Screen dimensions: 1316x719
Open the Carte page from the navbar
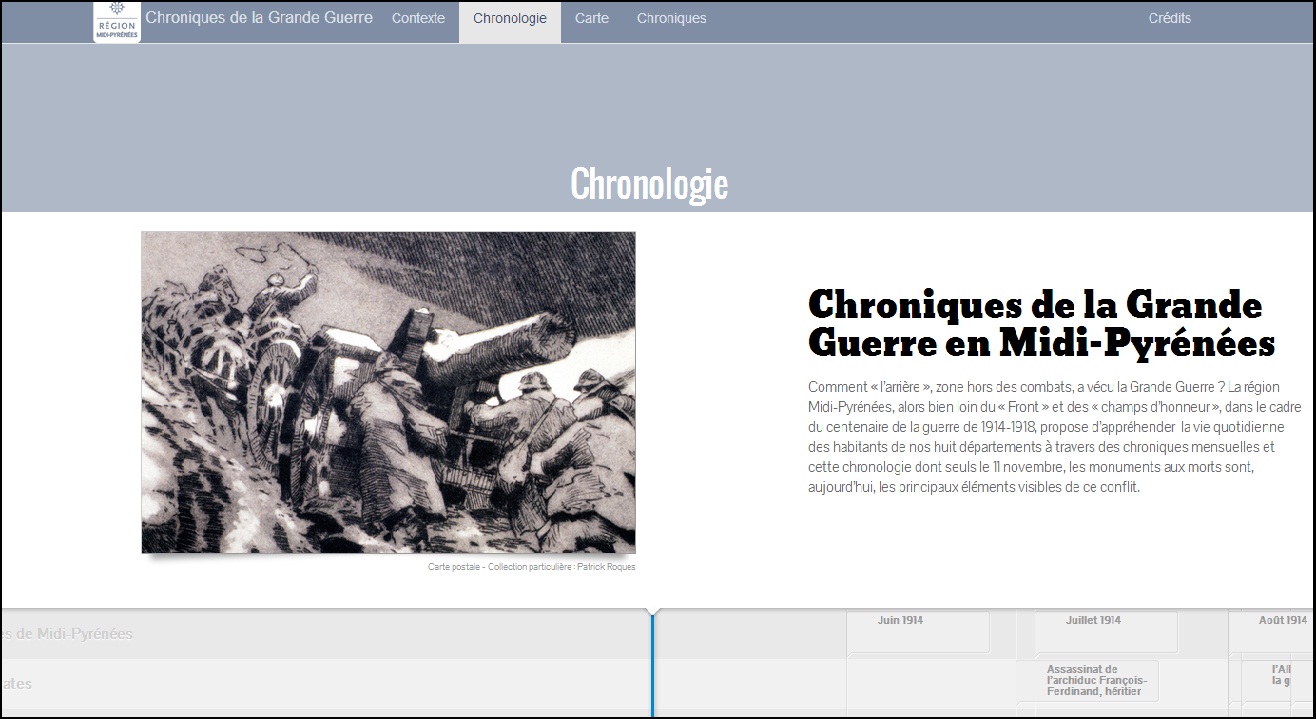pyautogui.click(x=592, y=19)
